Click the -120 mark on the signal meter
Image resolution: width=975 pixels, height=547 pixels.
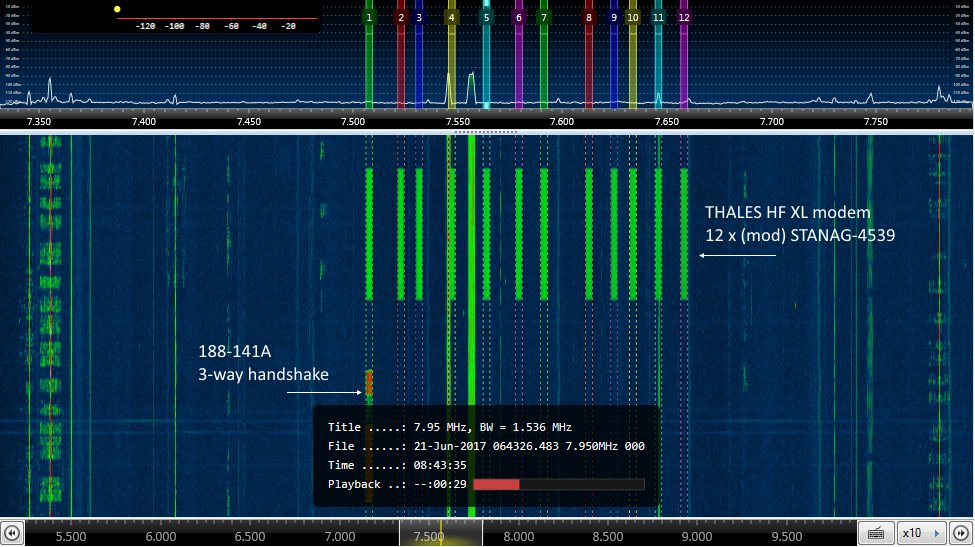click(x=145, y=26)
